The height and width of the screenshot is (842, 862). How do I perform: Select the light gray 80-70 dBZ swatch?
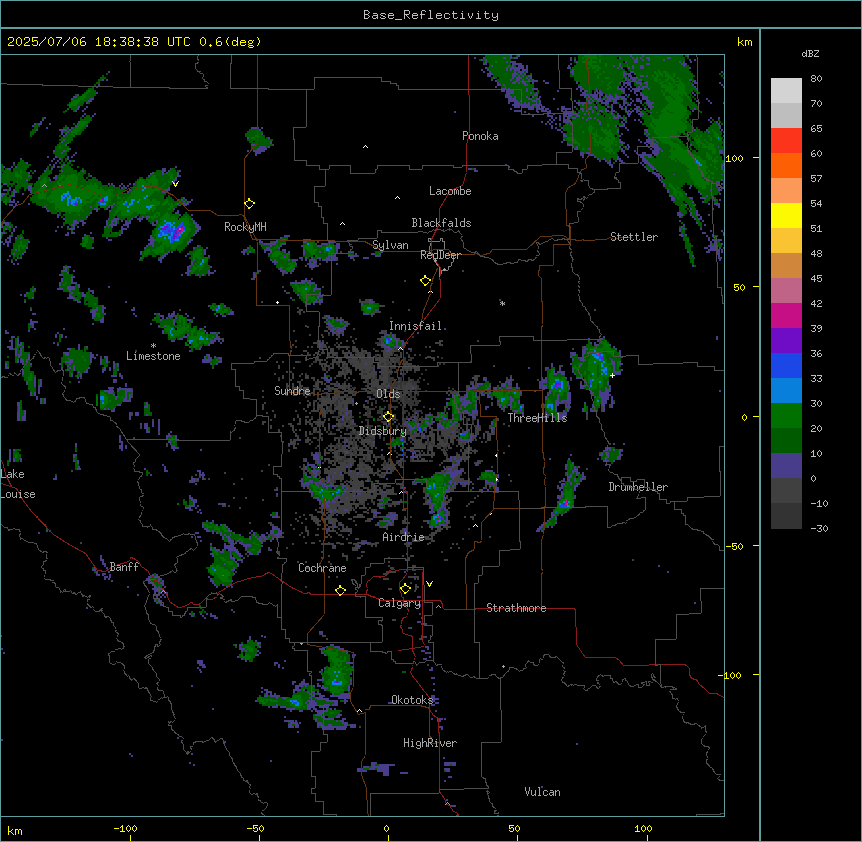point(786,91)
